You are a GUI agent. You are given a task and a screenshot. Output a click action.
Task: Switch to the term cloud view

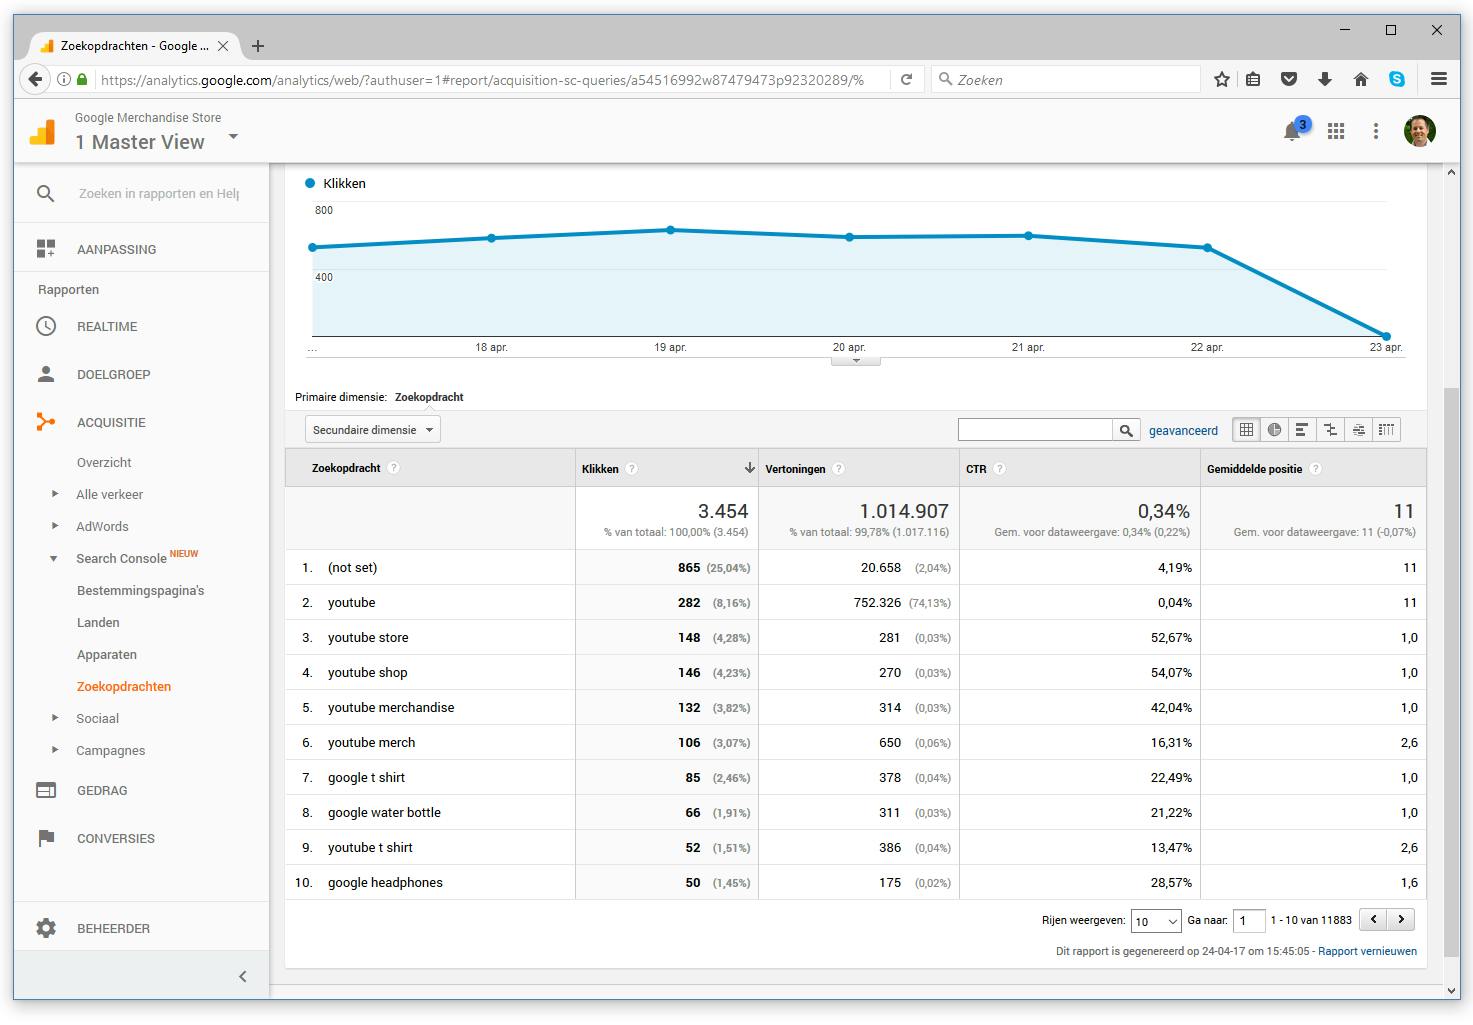pyautogui.click(x=1358, y=430)
